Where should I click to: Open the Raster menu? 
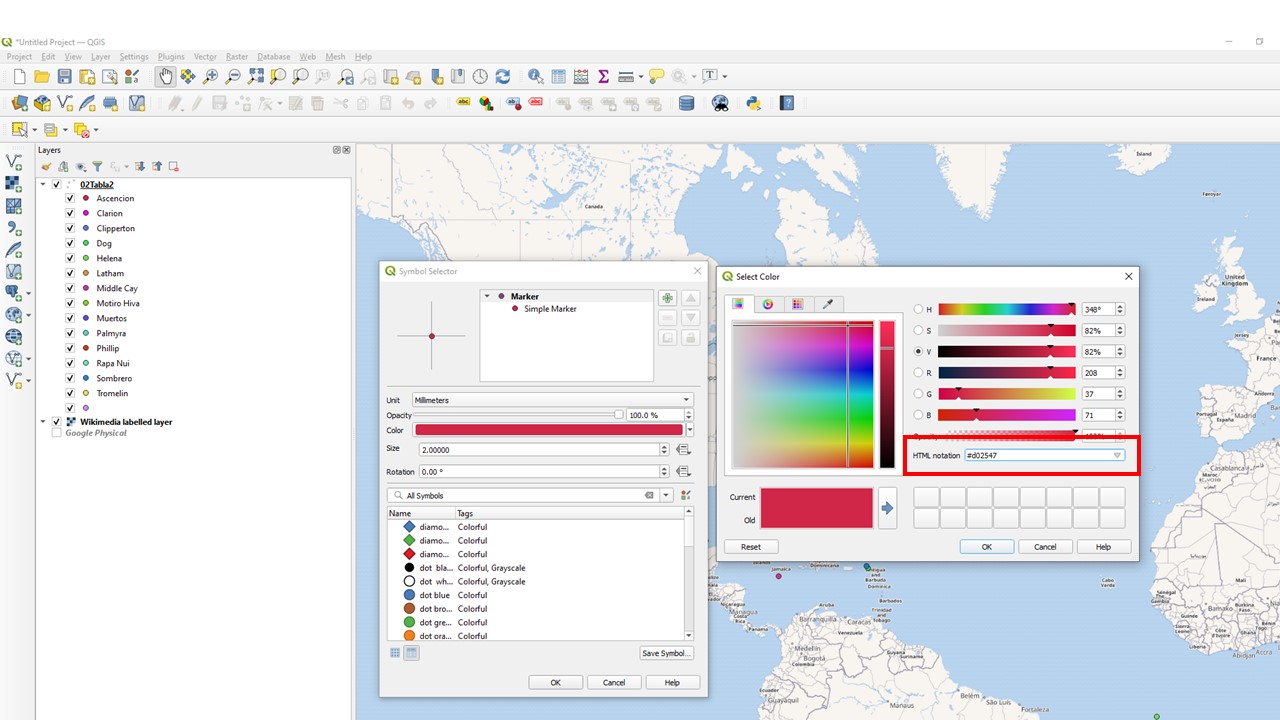point(237,57)
